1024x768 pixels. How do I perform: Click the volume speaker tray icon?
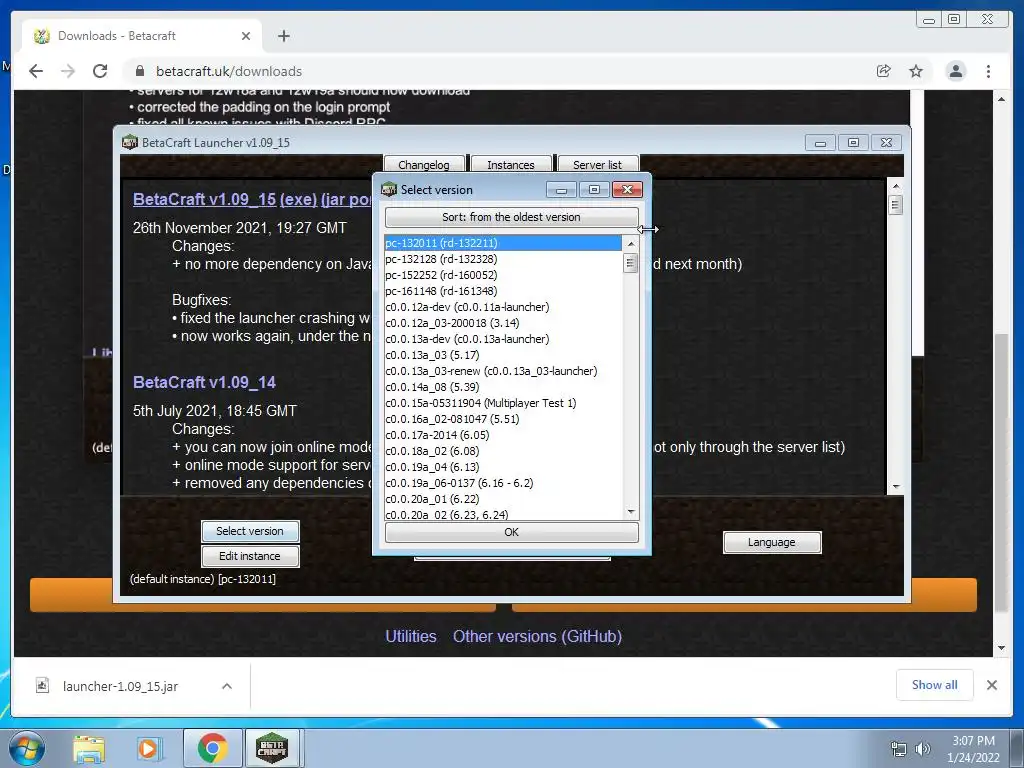(x=923, y=749)
